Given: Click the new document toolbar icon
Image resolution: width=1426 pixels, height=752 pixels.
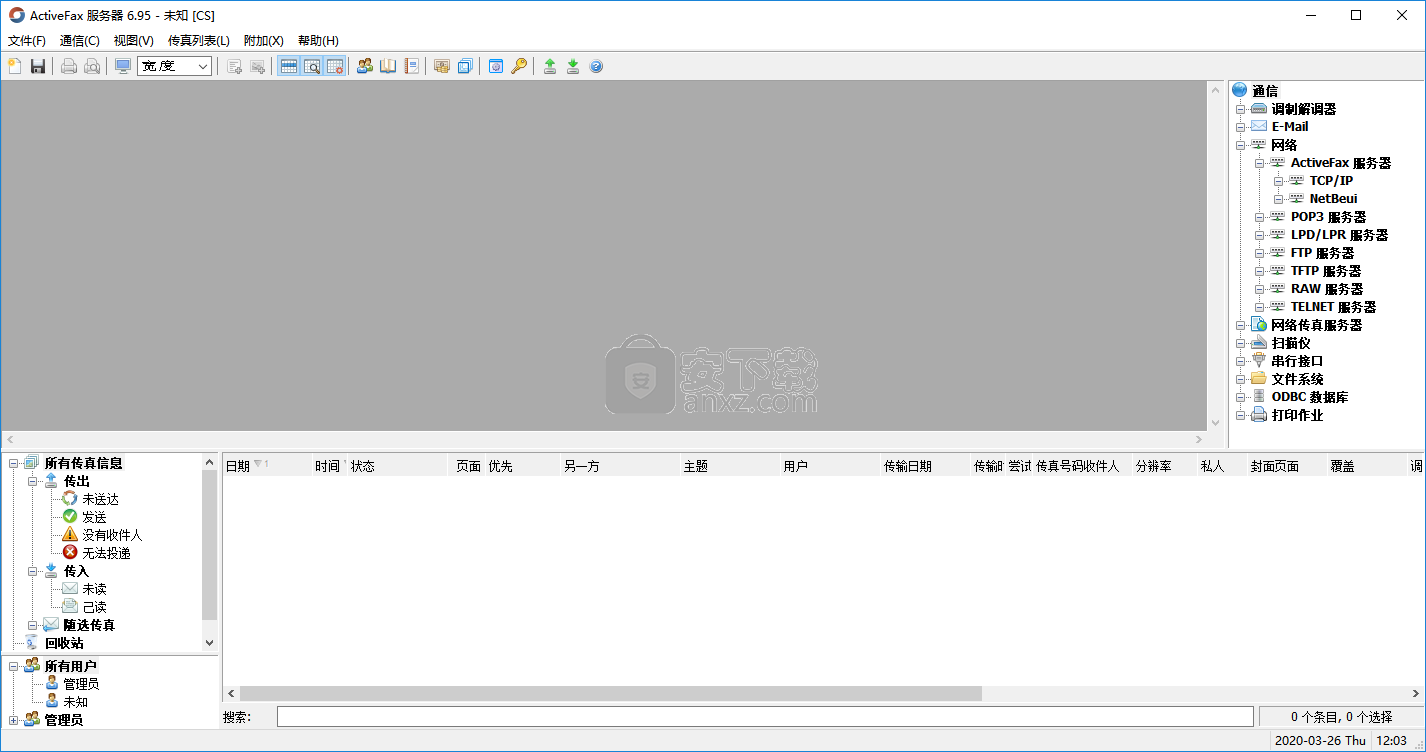Looking at the screenshot, I should coord(14,66).
